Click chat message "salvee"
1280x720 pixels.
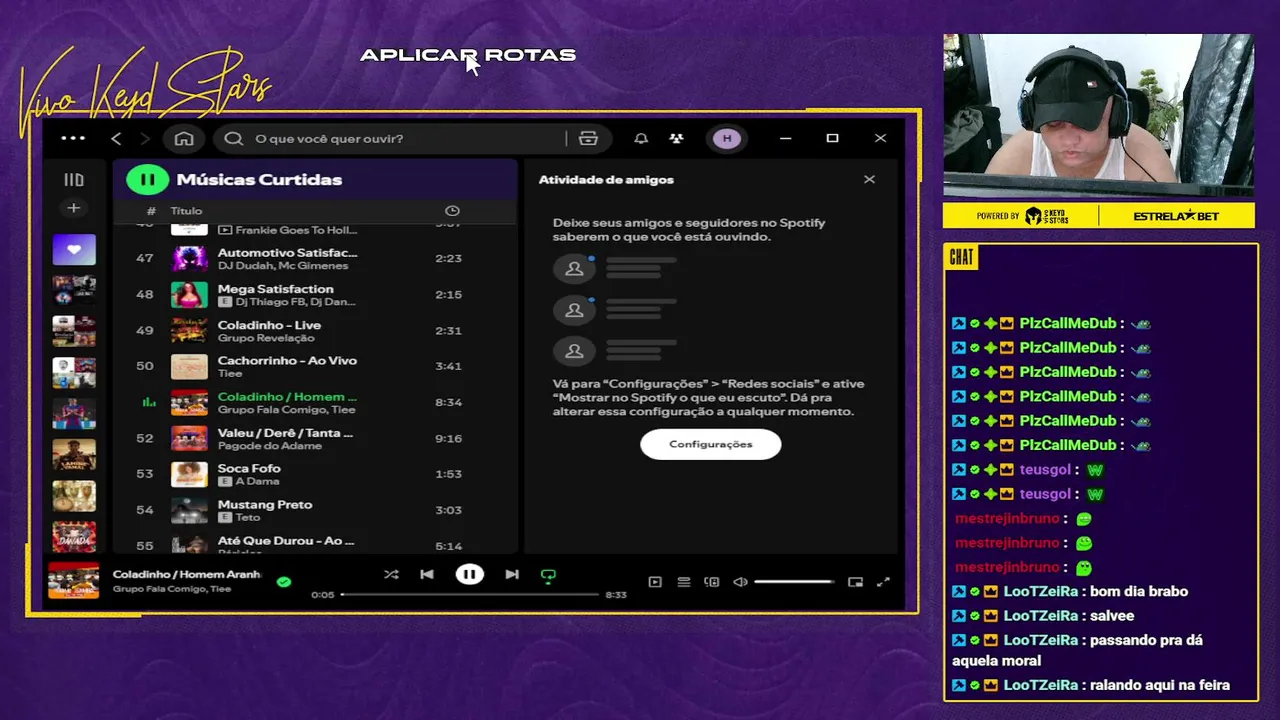click(x=1112, y=615)
